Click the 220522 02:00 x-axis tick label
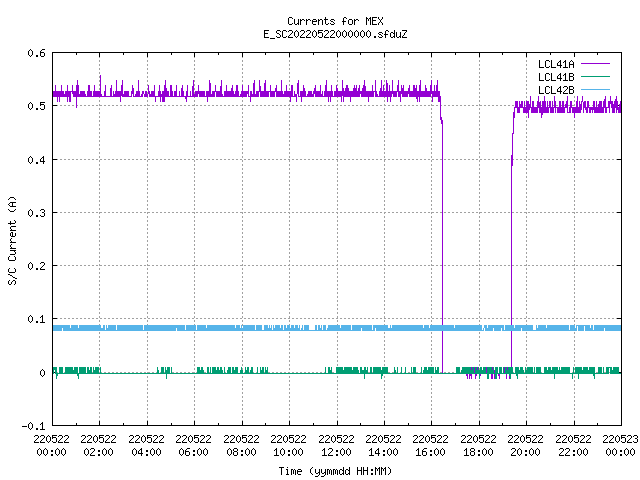 [x=99, y=445]
